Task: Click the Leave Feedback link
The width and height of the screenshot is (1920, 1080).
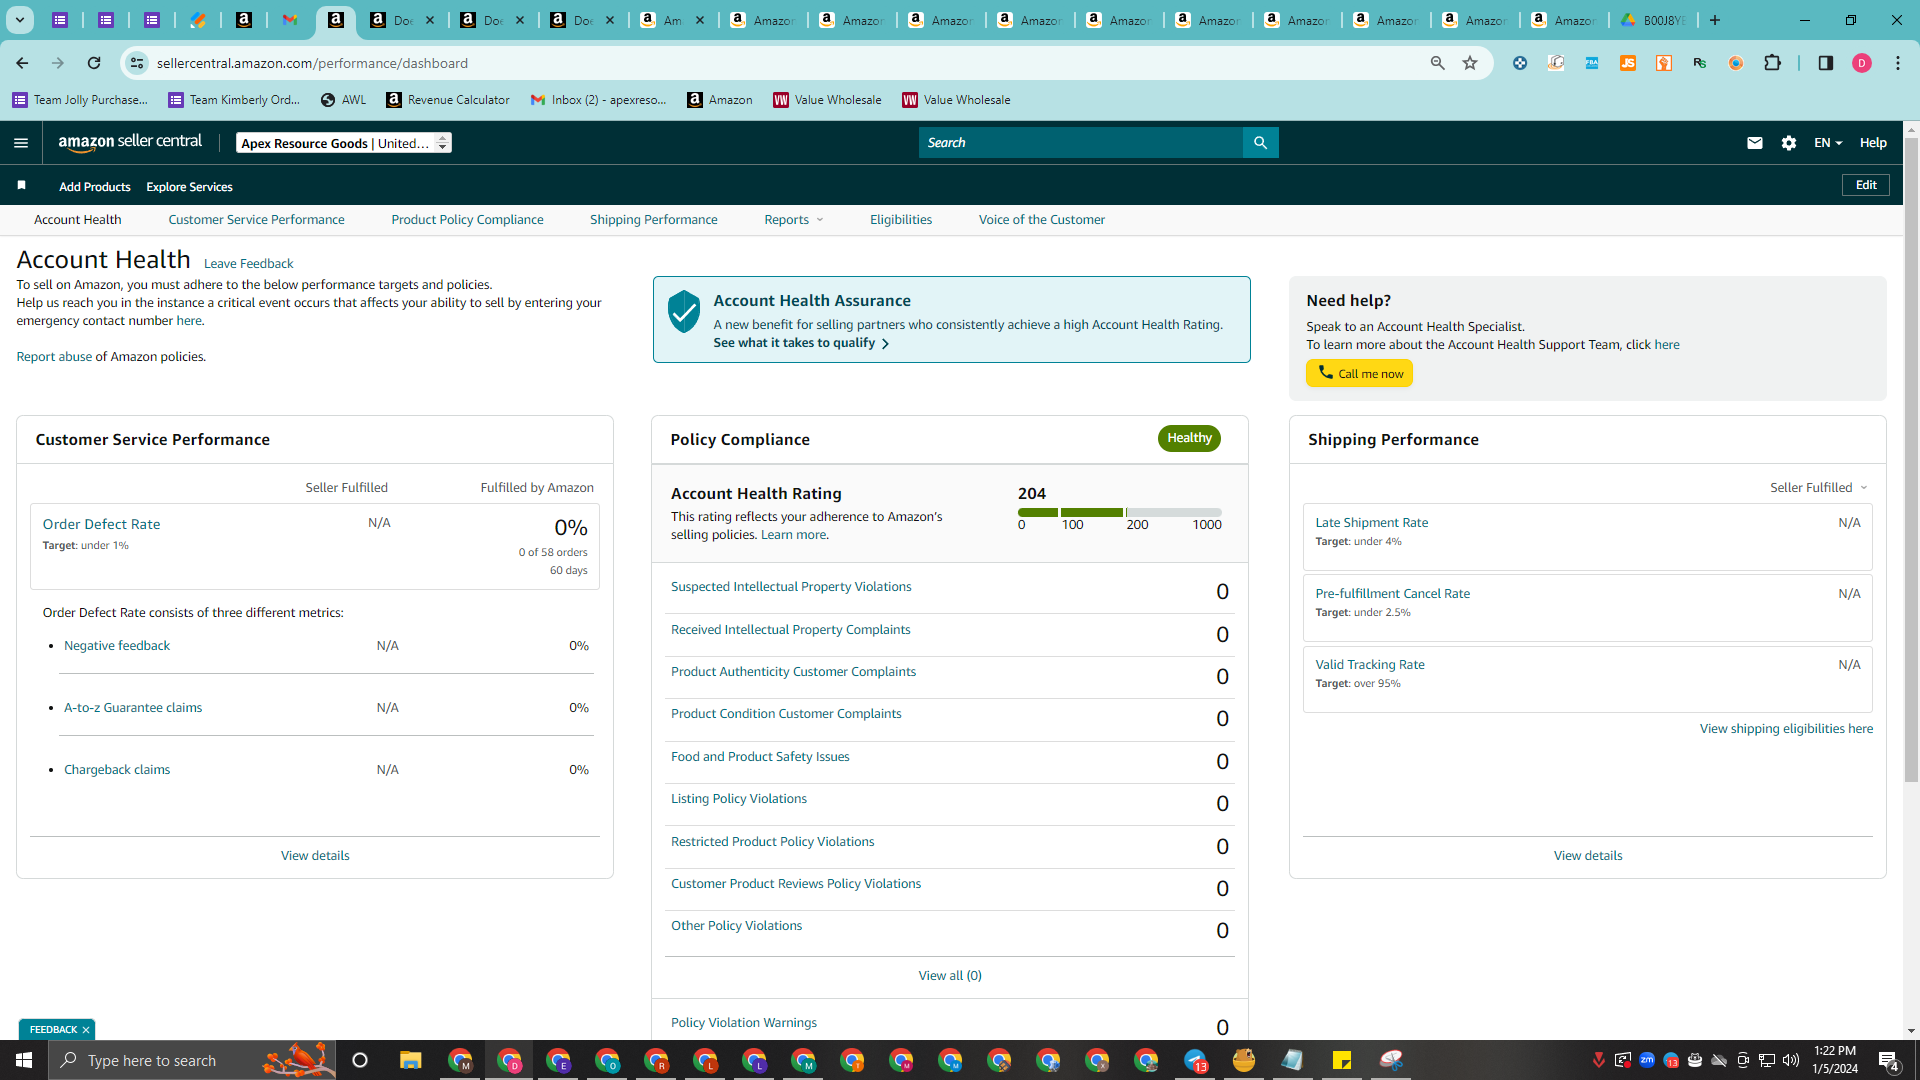Action: click(248, 264)
